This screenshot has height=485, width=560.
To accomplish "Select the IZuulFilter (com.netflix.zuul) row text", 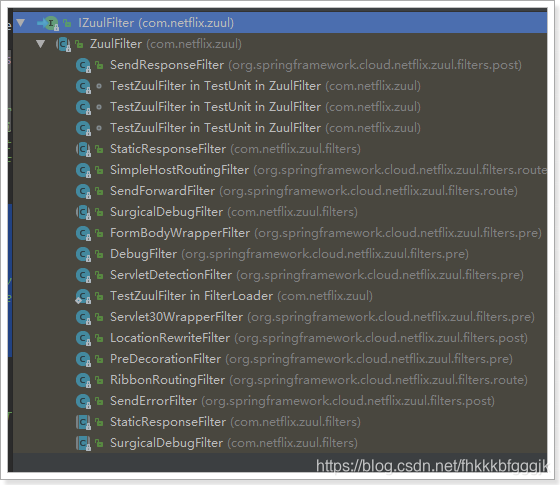I will pyautogui.click(x=156, y=23).
